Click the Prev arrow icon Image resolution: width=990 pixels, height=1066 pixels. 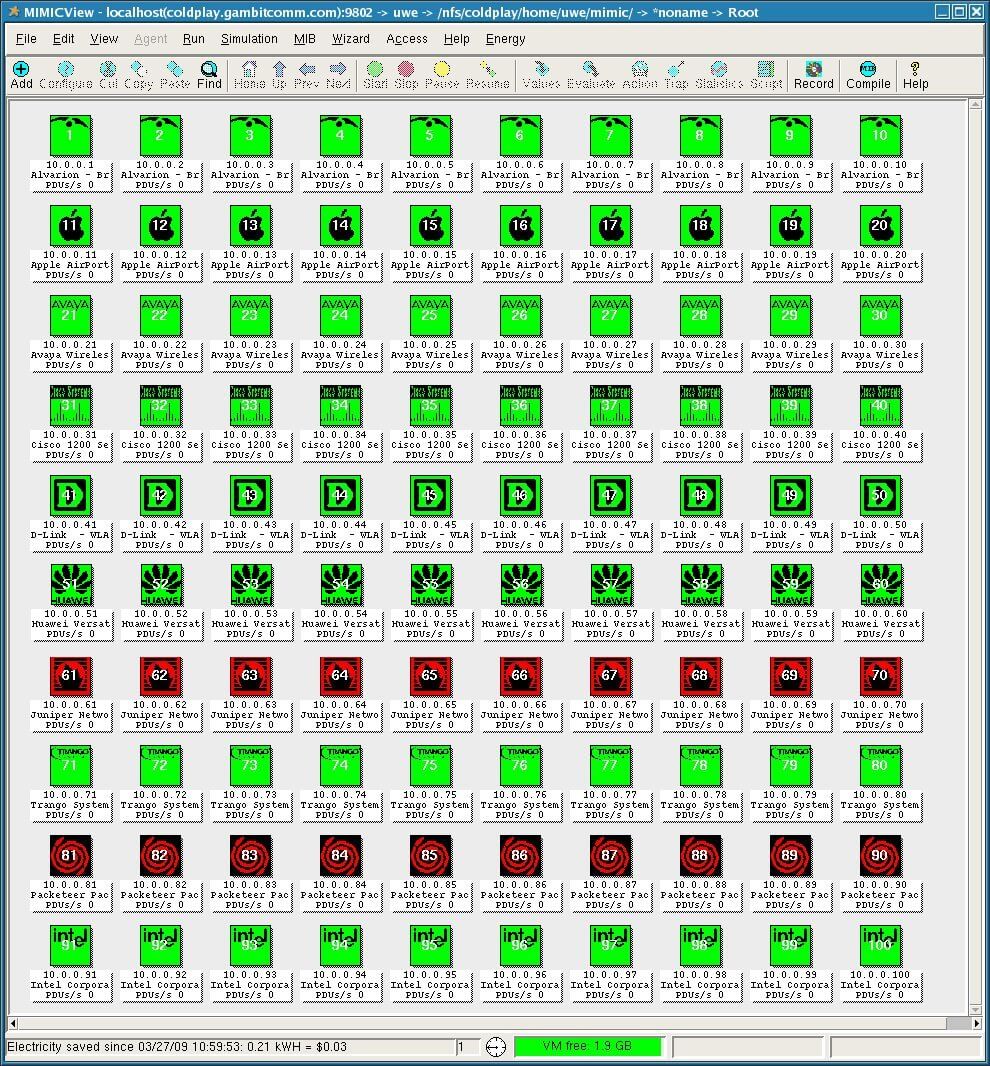click(307, 75)
